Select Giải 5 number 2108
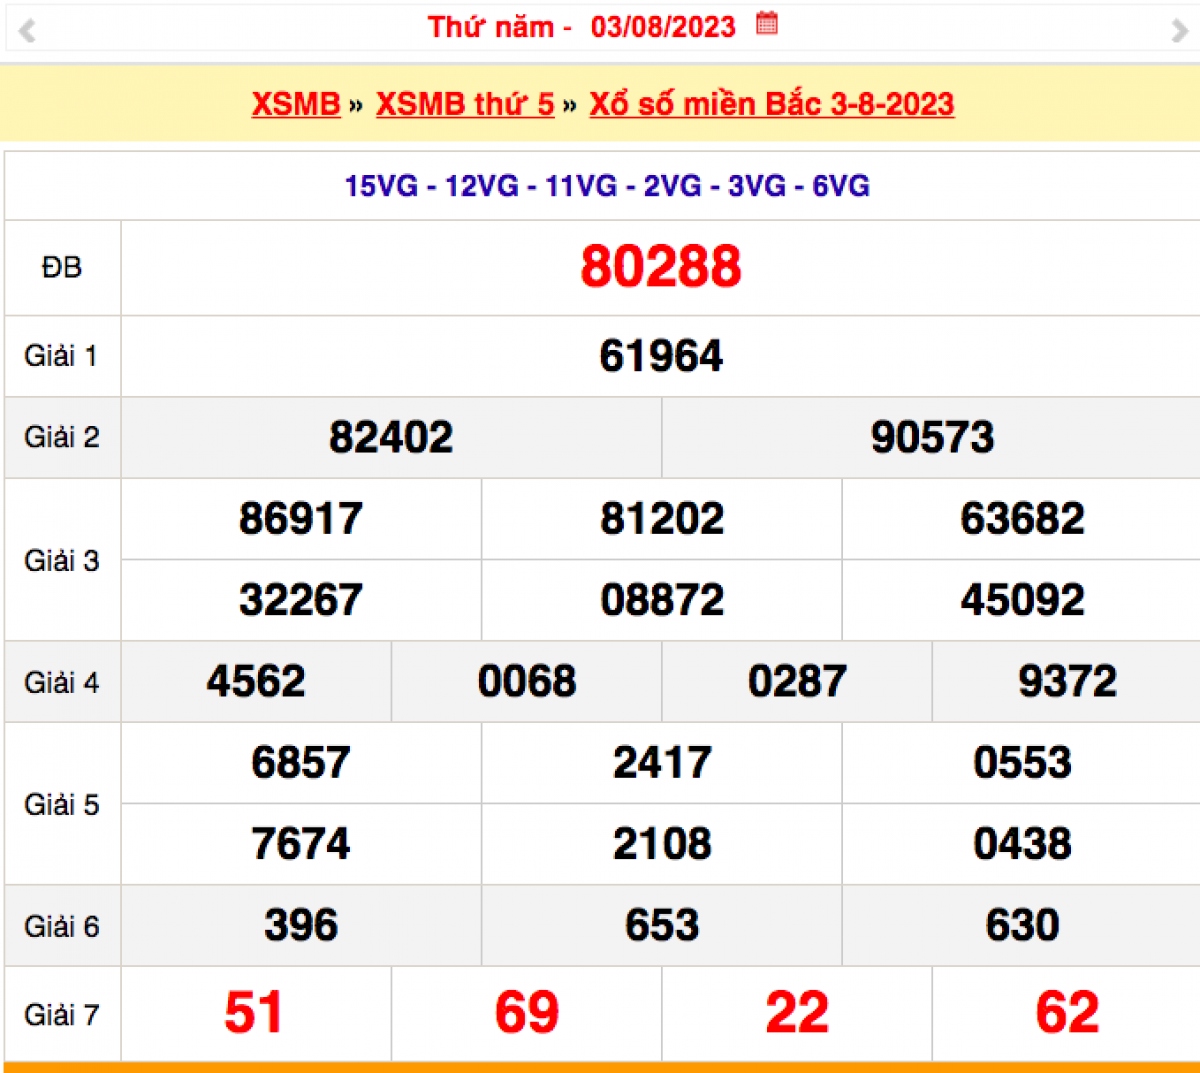This screenshot has width=1200, height=1073. [662, 844]
